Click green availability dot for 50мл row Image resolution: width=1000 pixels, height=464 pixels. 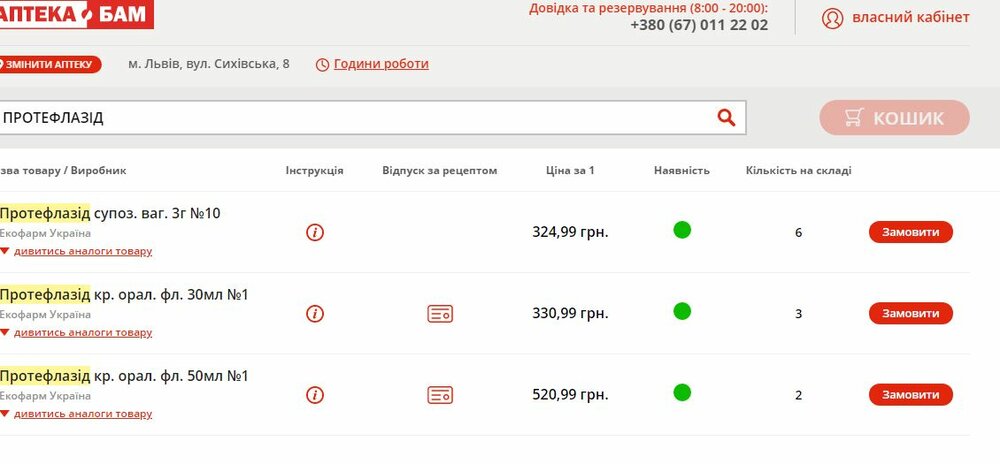click(682, 392)
